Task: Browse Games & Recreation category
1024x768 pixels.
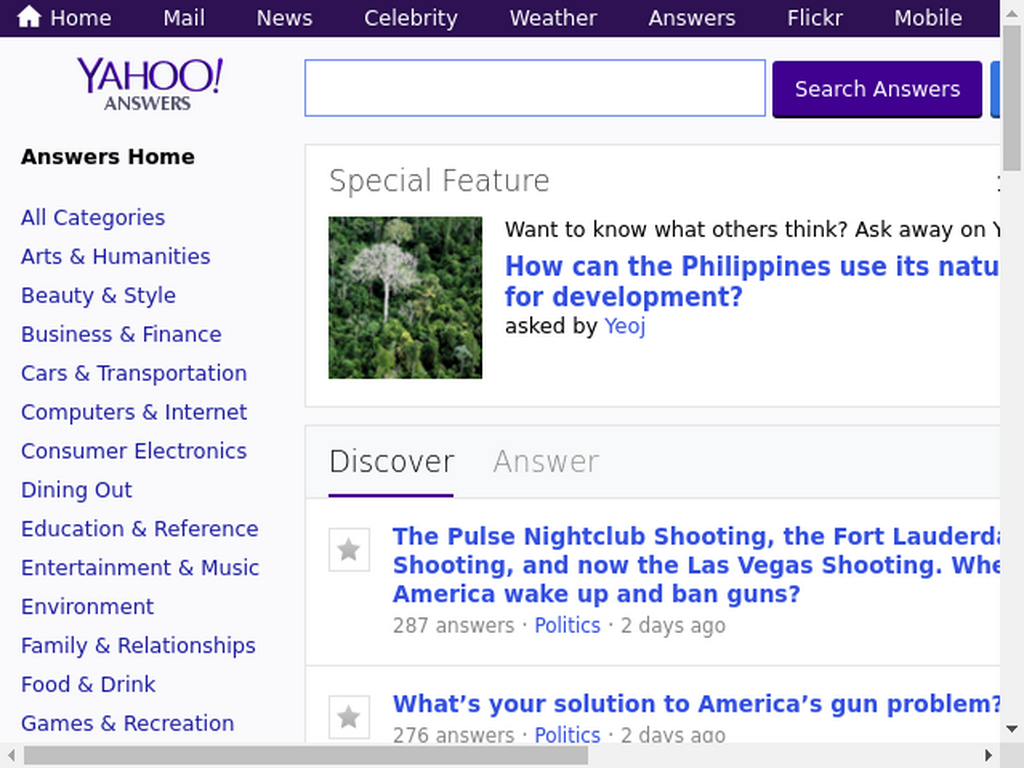Action: pos(127,723)
